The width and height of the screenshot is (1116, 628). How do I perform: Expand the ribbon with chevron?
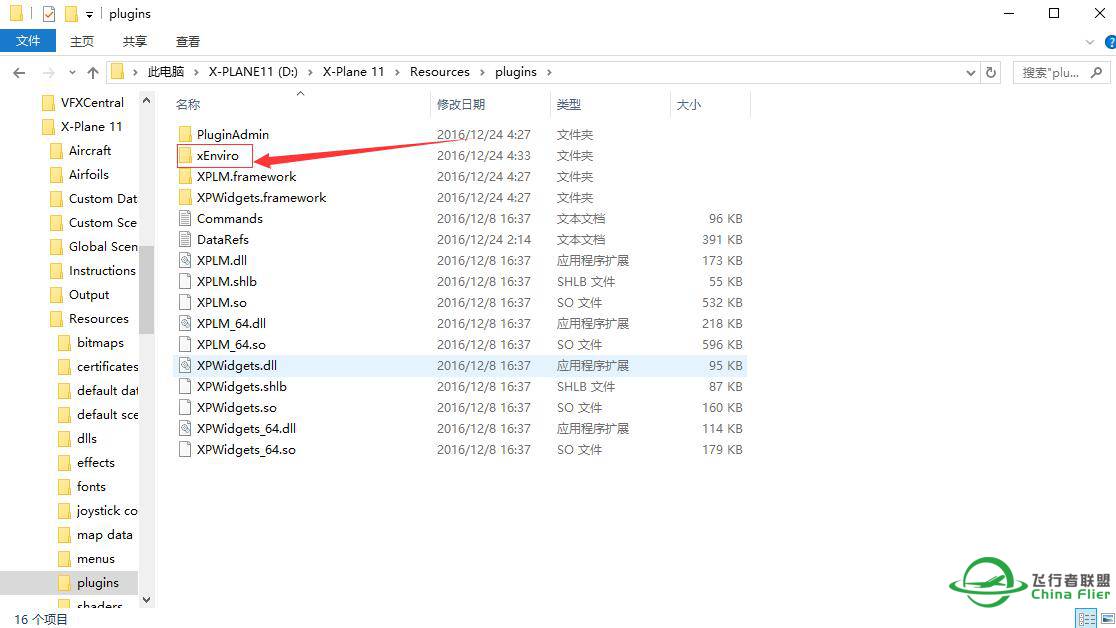[1090, 42]
